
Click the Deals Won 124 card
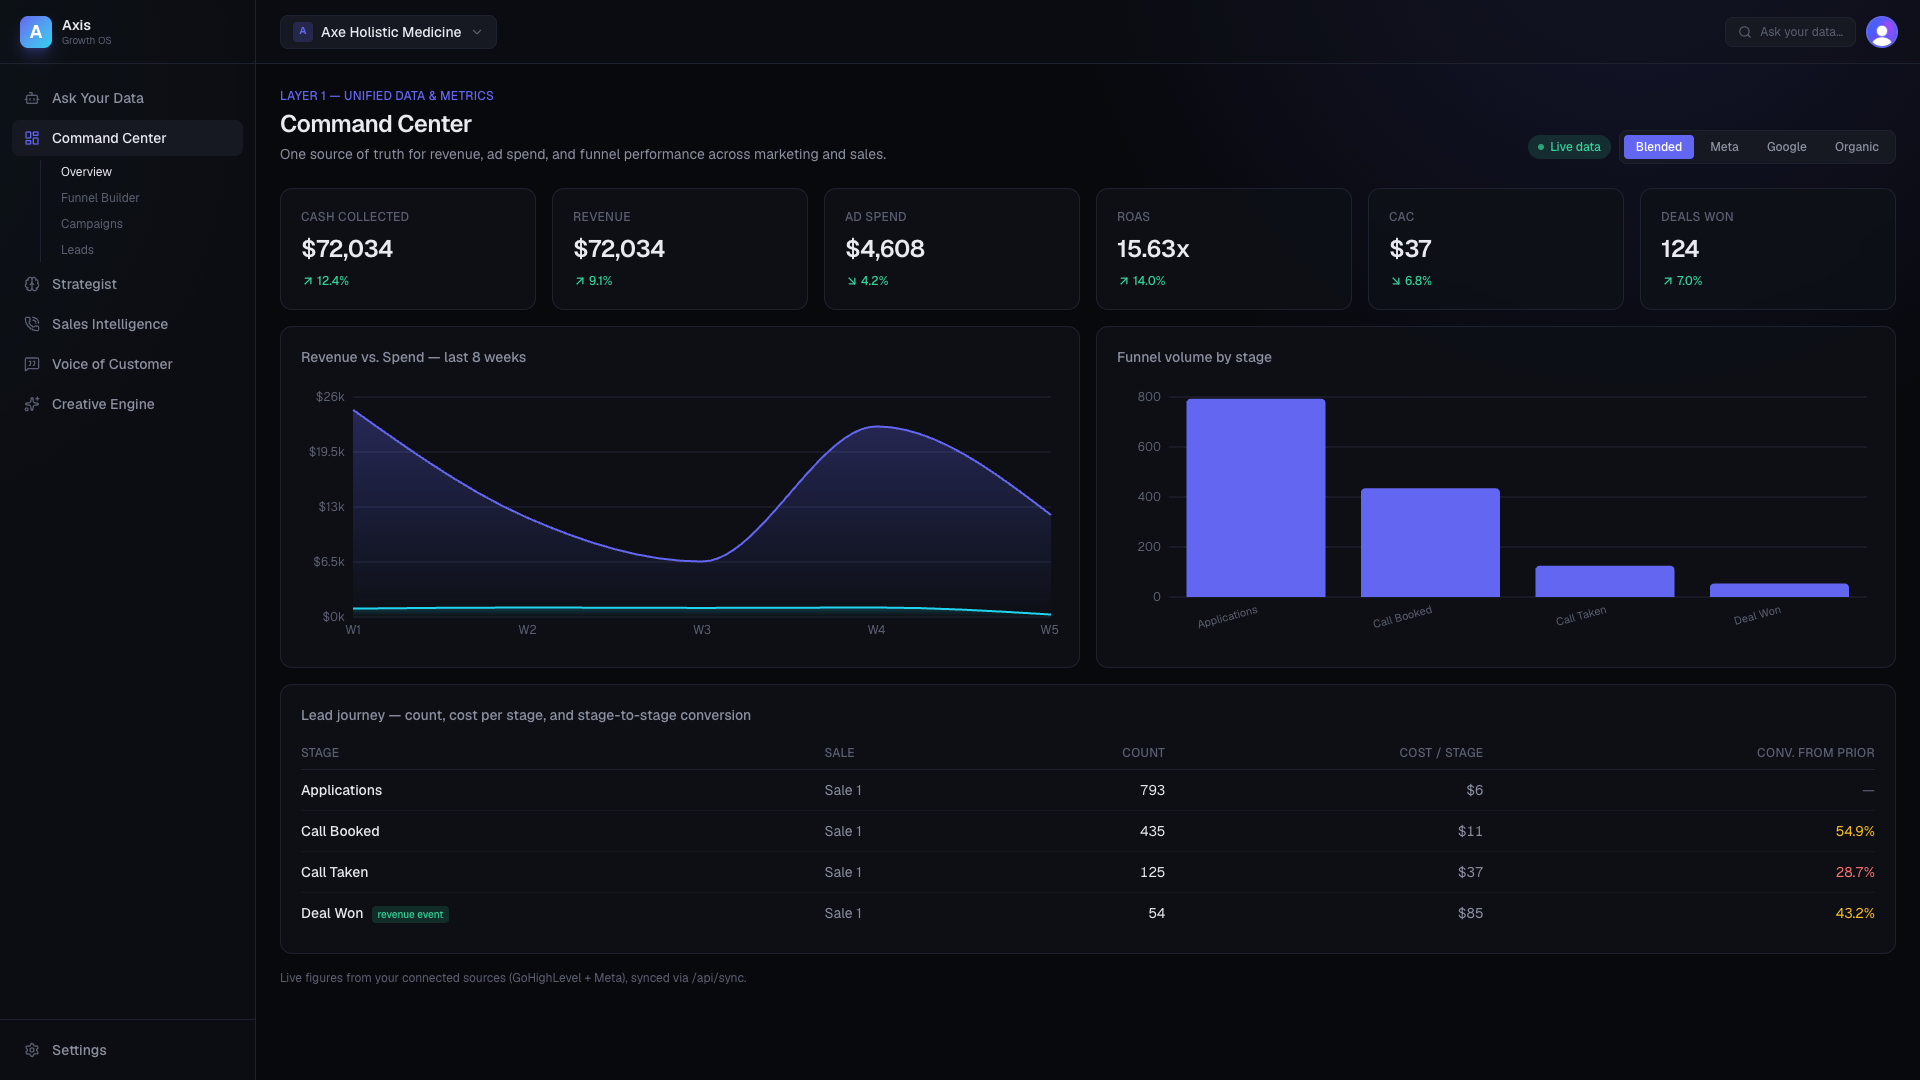click(x=1768, y=249)
